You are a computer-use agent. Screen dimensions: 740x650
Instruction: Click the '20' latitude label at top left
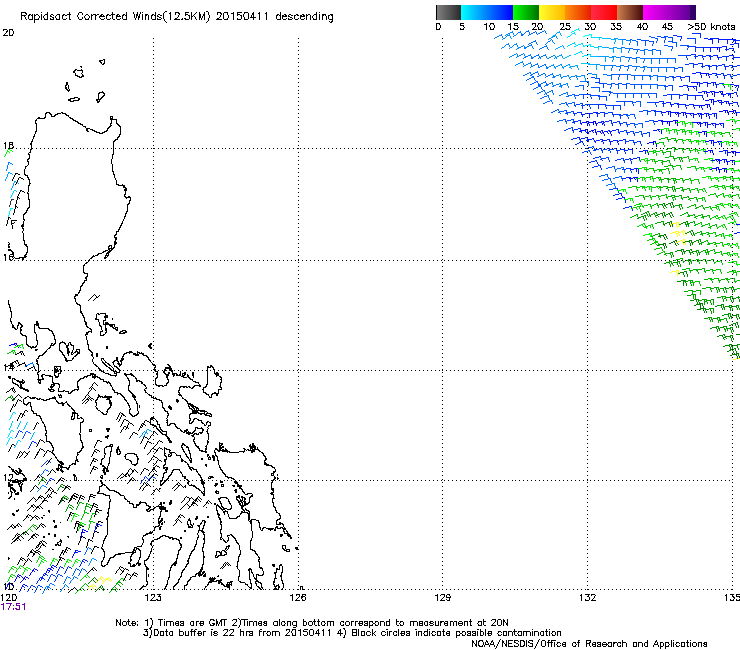pos(8,33)
